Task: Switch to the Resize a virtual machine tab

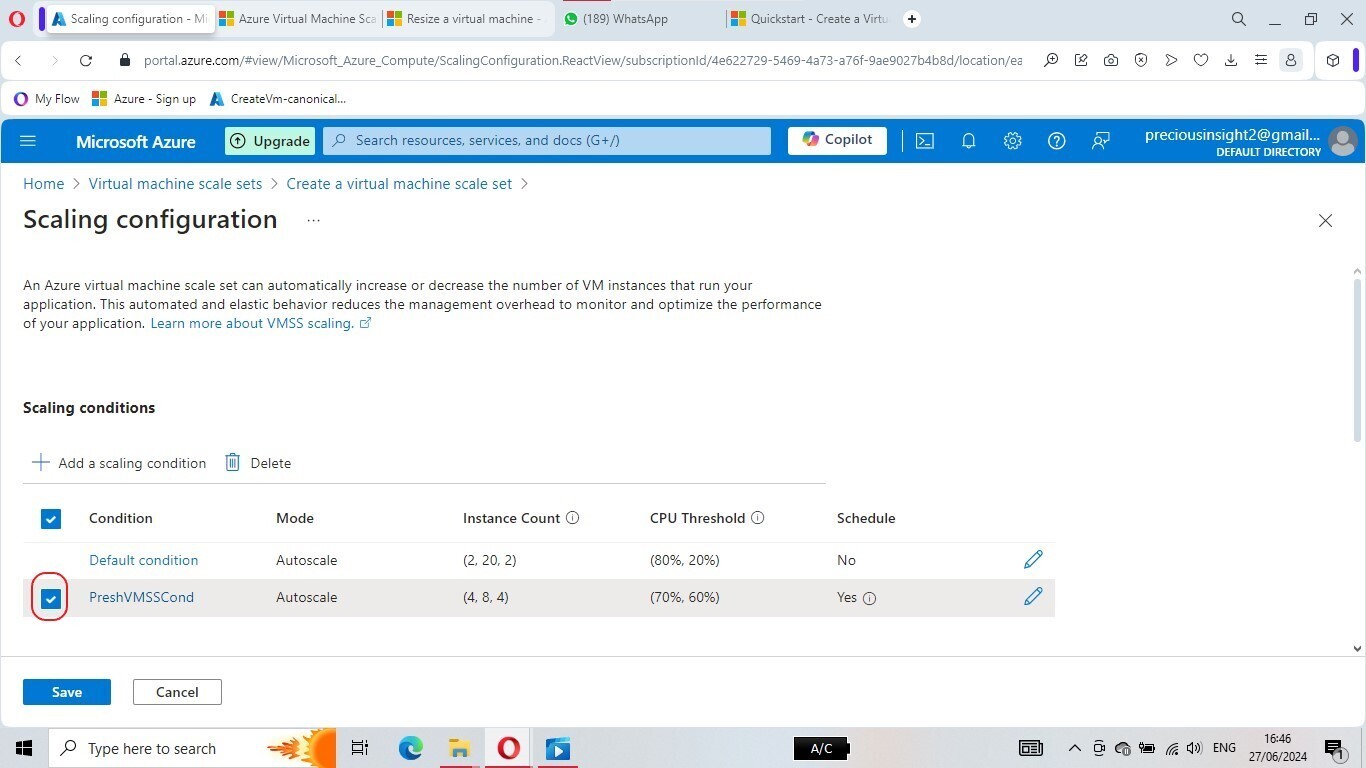Action: (x=465, y=19)
